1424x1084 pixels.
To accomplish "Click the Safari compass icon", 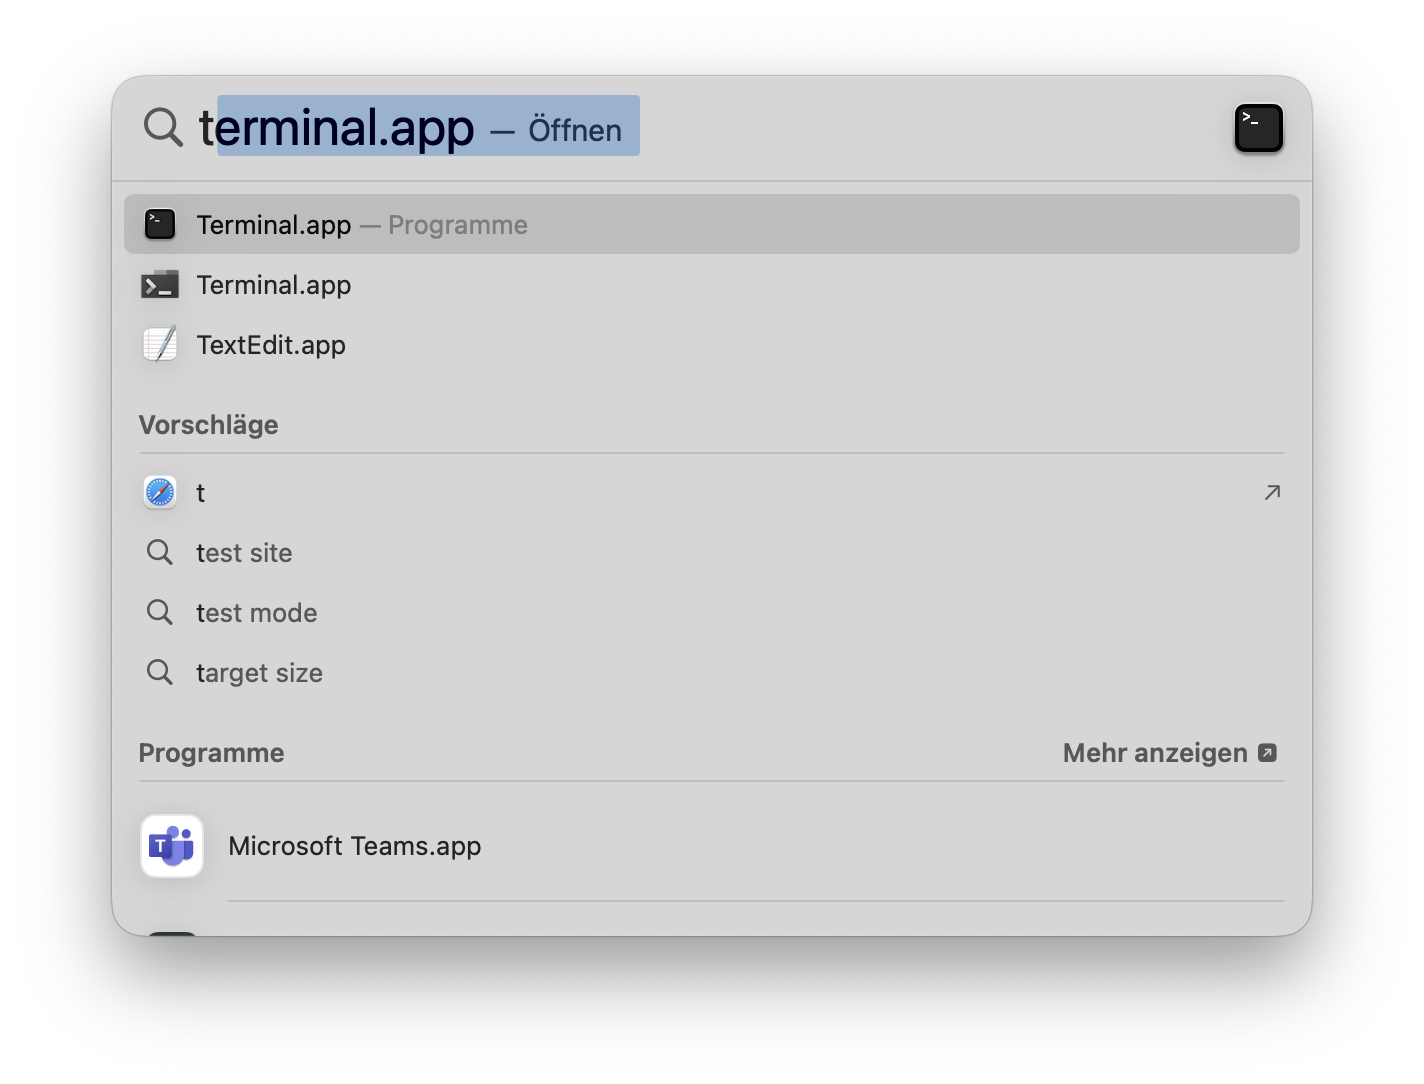I will 160,492.
